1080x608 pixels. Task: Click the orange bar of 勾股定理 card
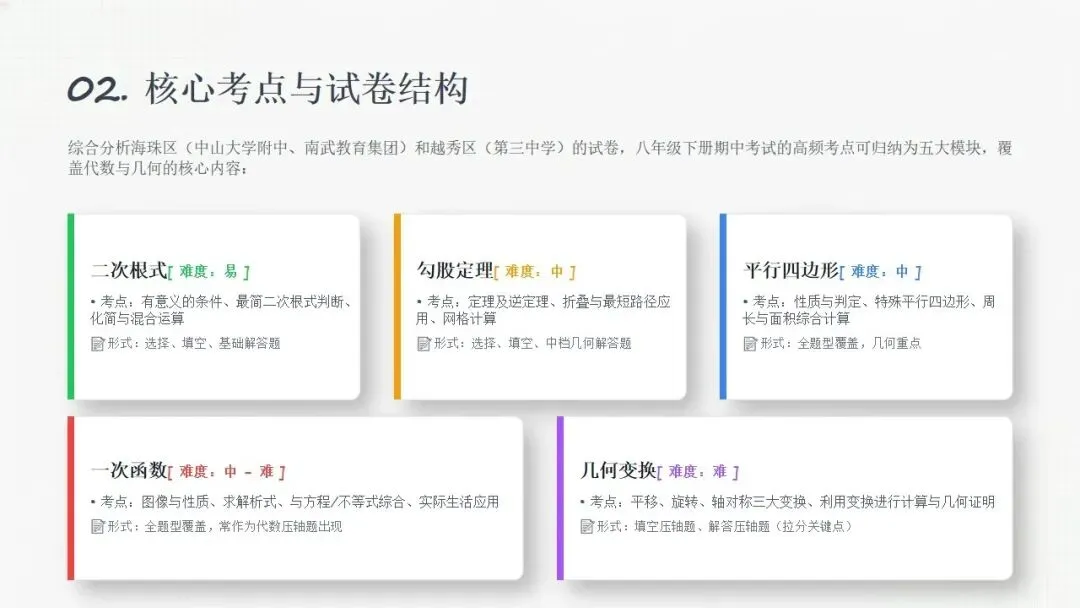pos(397,306)
